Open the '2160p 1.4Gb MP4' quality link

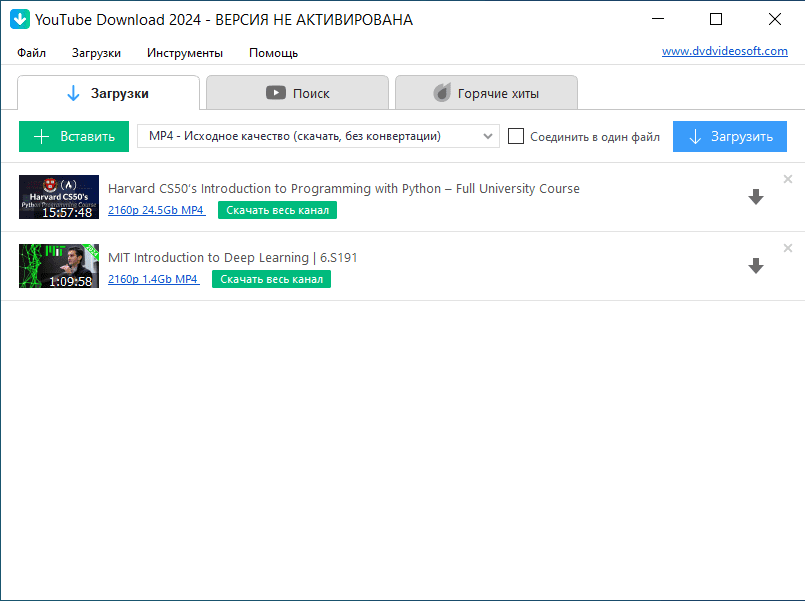point(154,279)
